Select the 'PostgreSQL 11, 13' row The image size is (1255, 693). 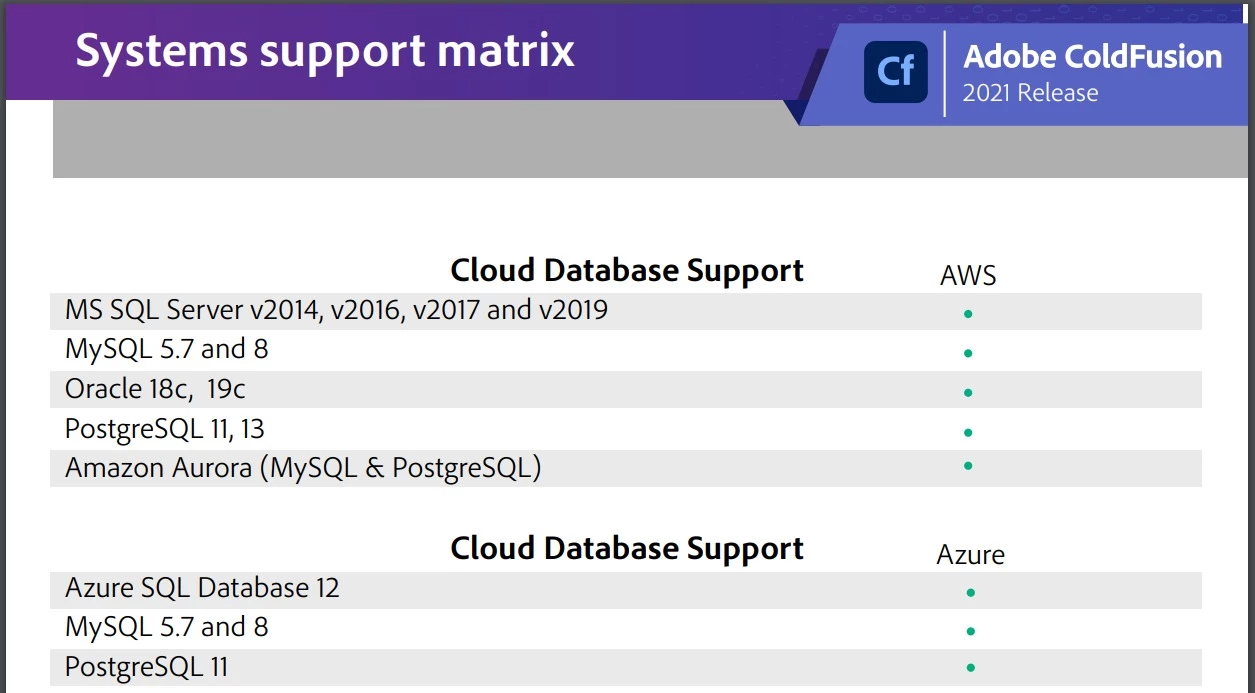pos(626,429)
